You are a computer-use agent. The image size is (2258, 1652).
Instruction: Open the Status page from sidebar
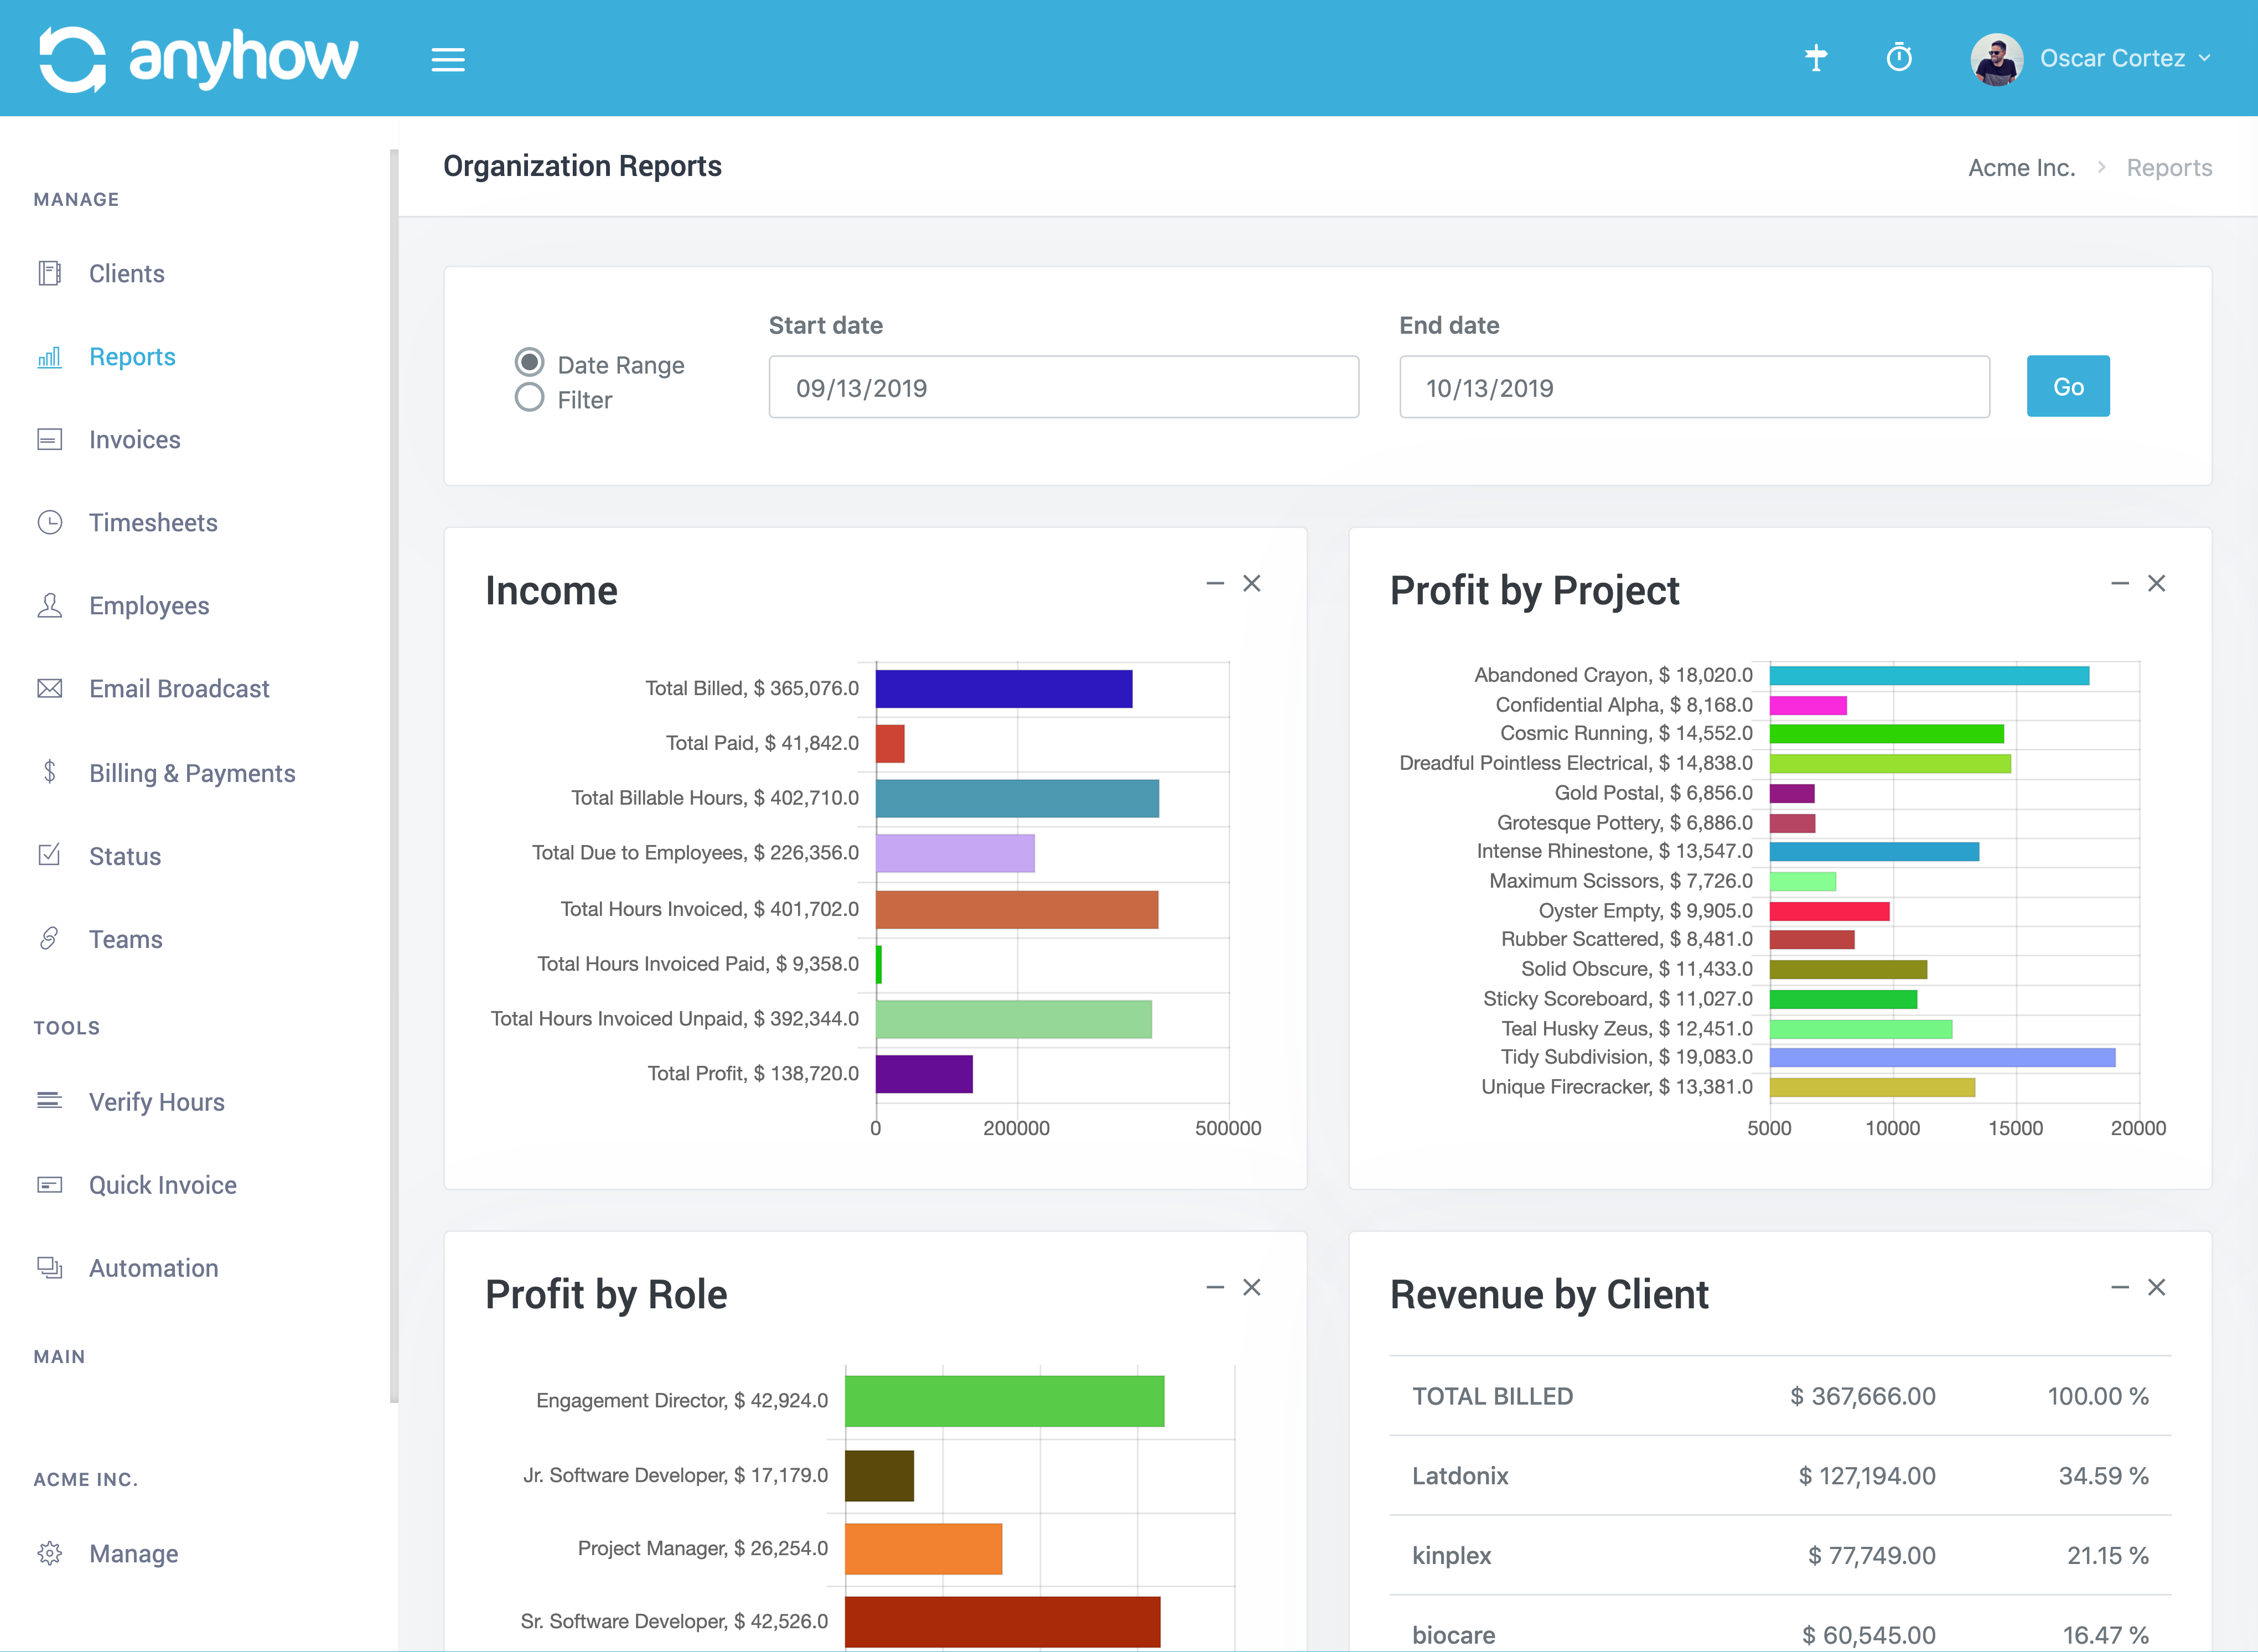pyautogui.click(x=124, y=856)
